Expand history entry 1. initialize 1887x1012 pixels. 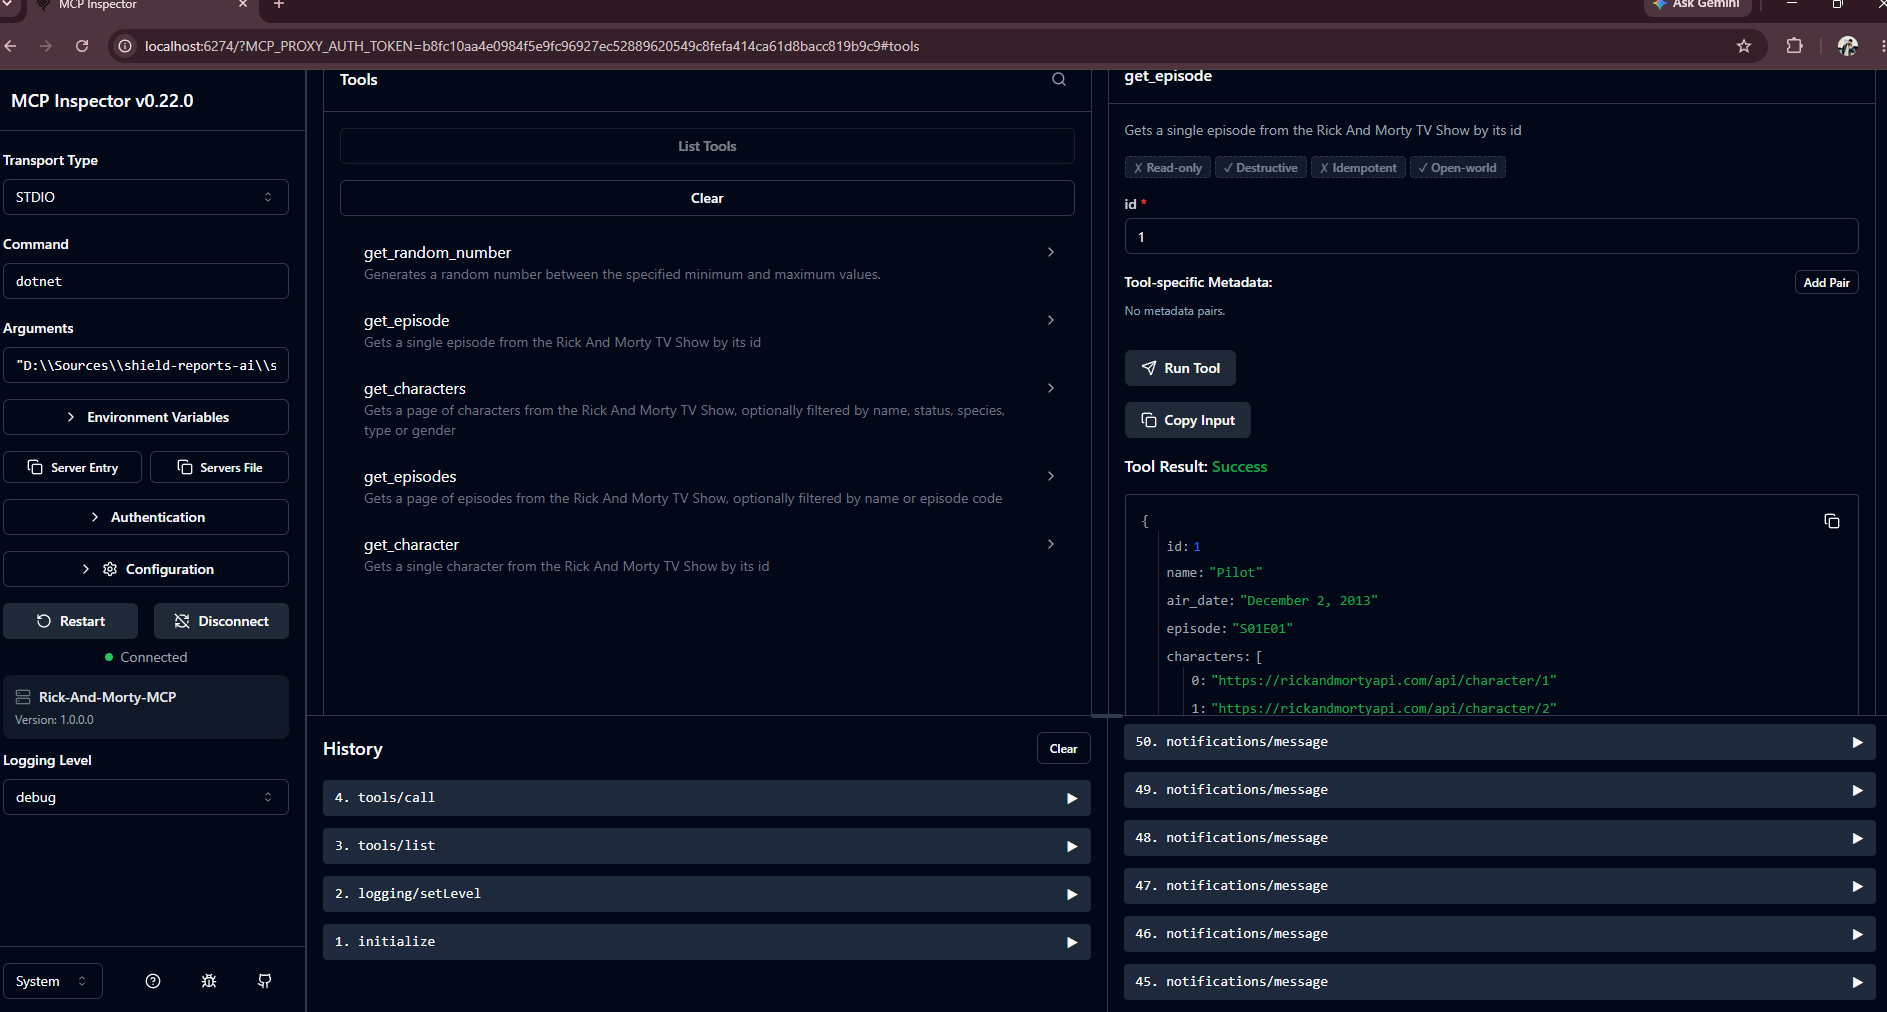tap(706, 942)
